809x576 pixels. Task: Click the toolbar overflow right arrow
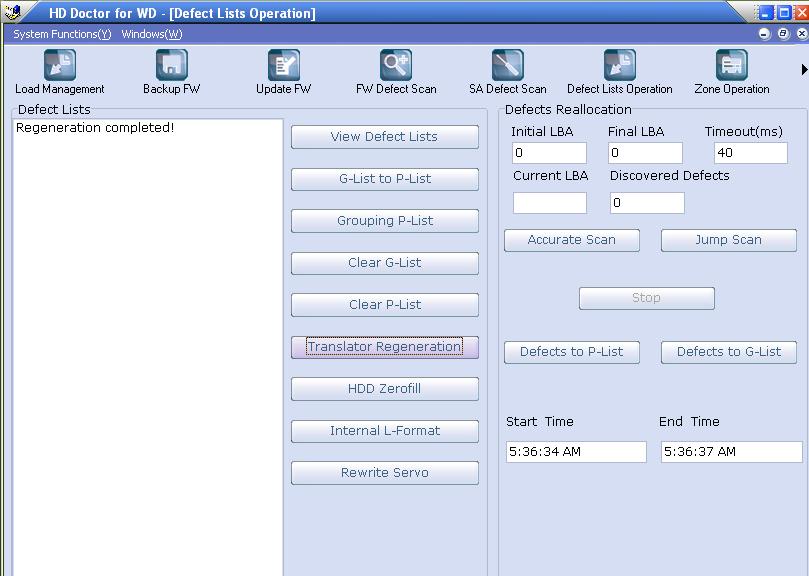(x=804, y=69)
